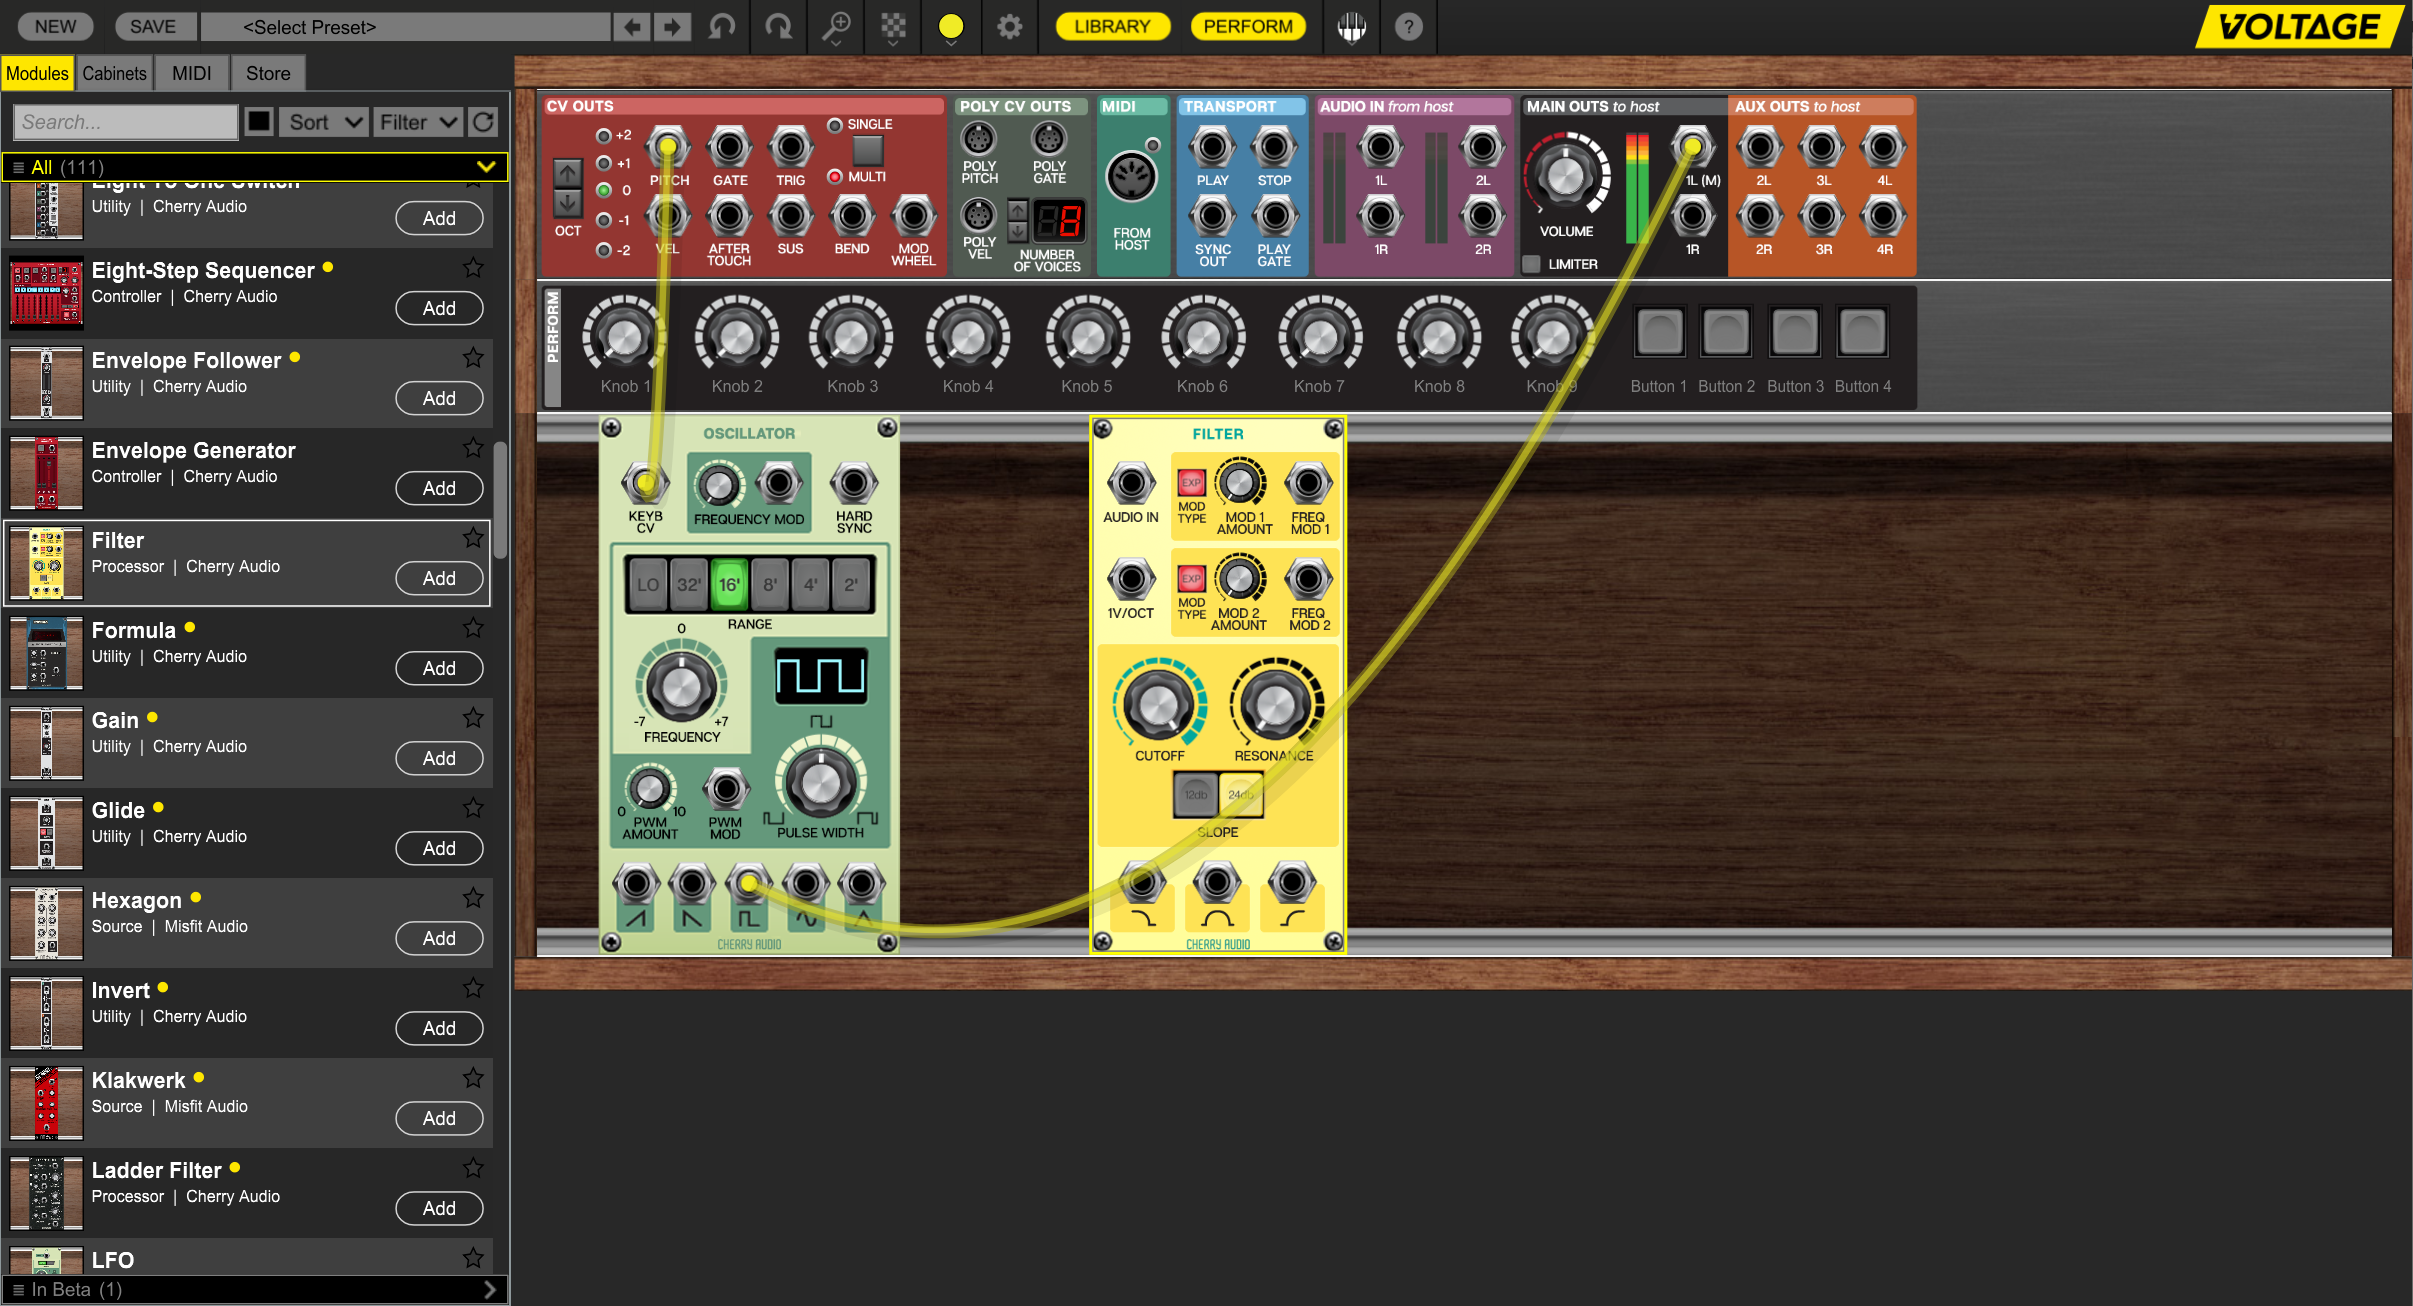
Task: Click the help question mark icon
Action: coord(1408,27)
